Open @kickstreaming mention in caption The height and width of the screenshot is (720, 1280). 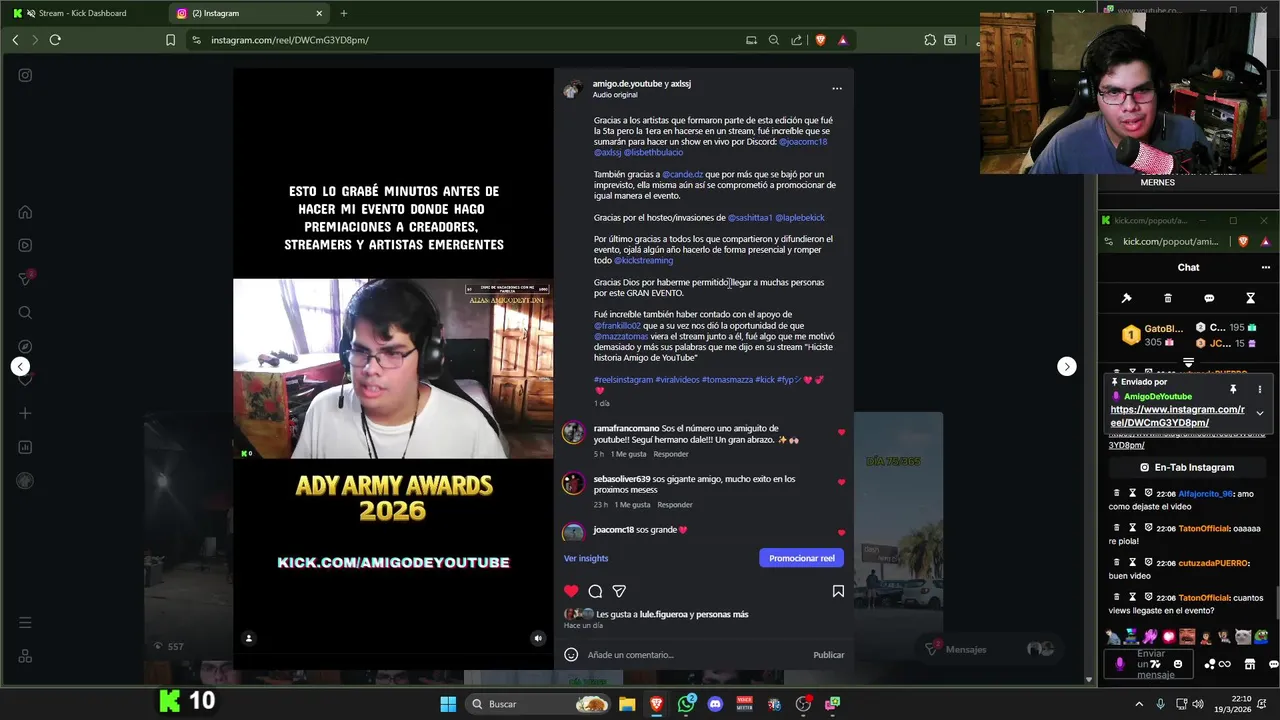(643, 261)
